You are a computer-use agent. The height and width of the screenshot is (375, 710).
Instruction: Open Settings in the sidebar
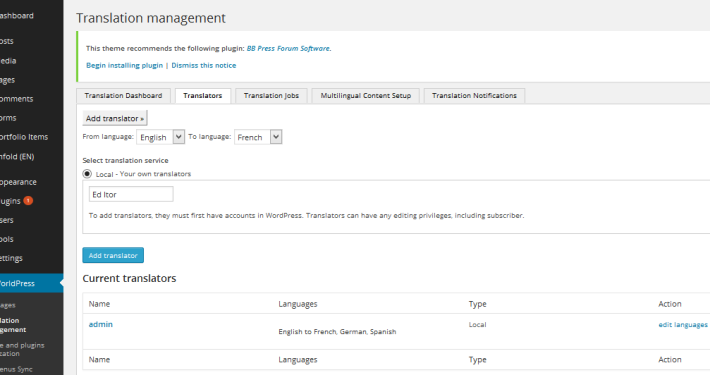coord(11,258)
